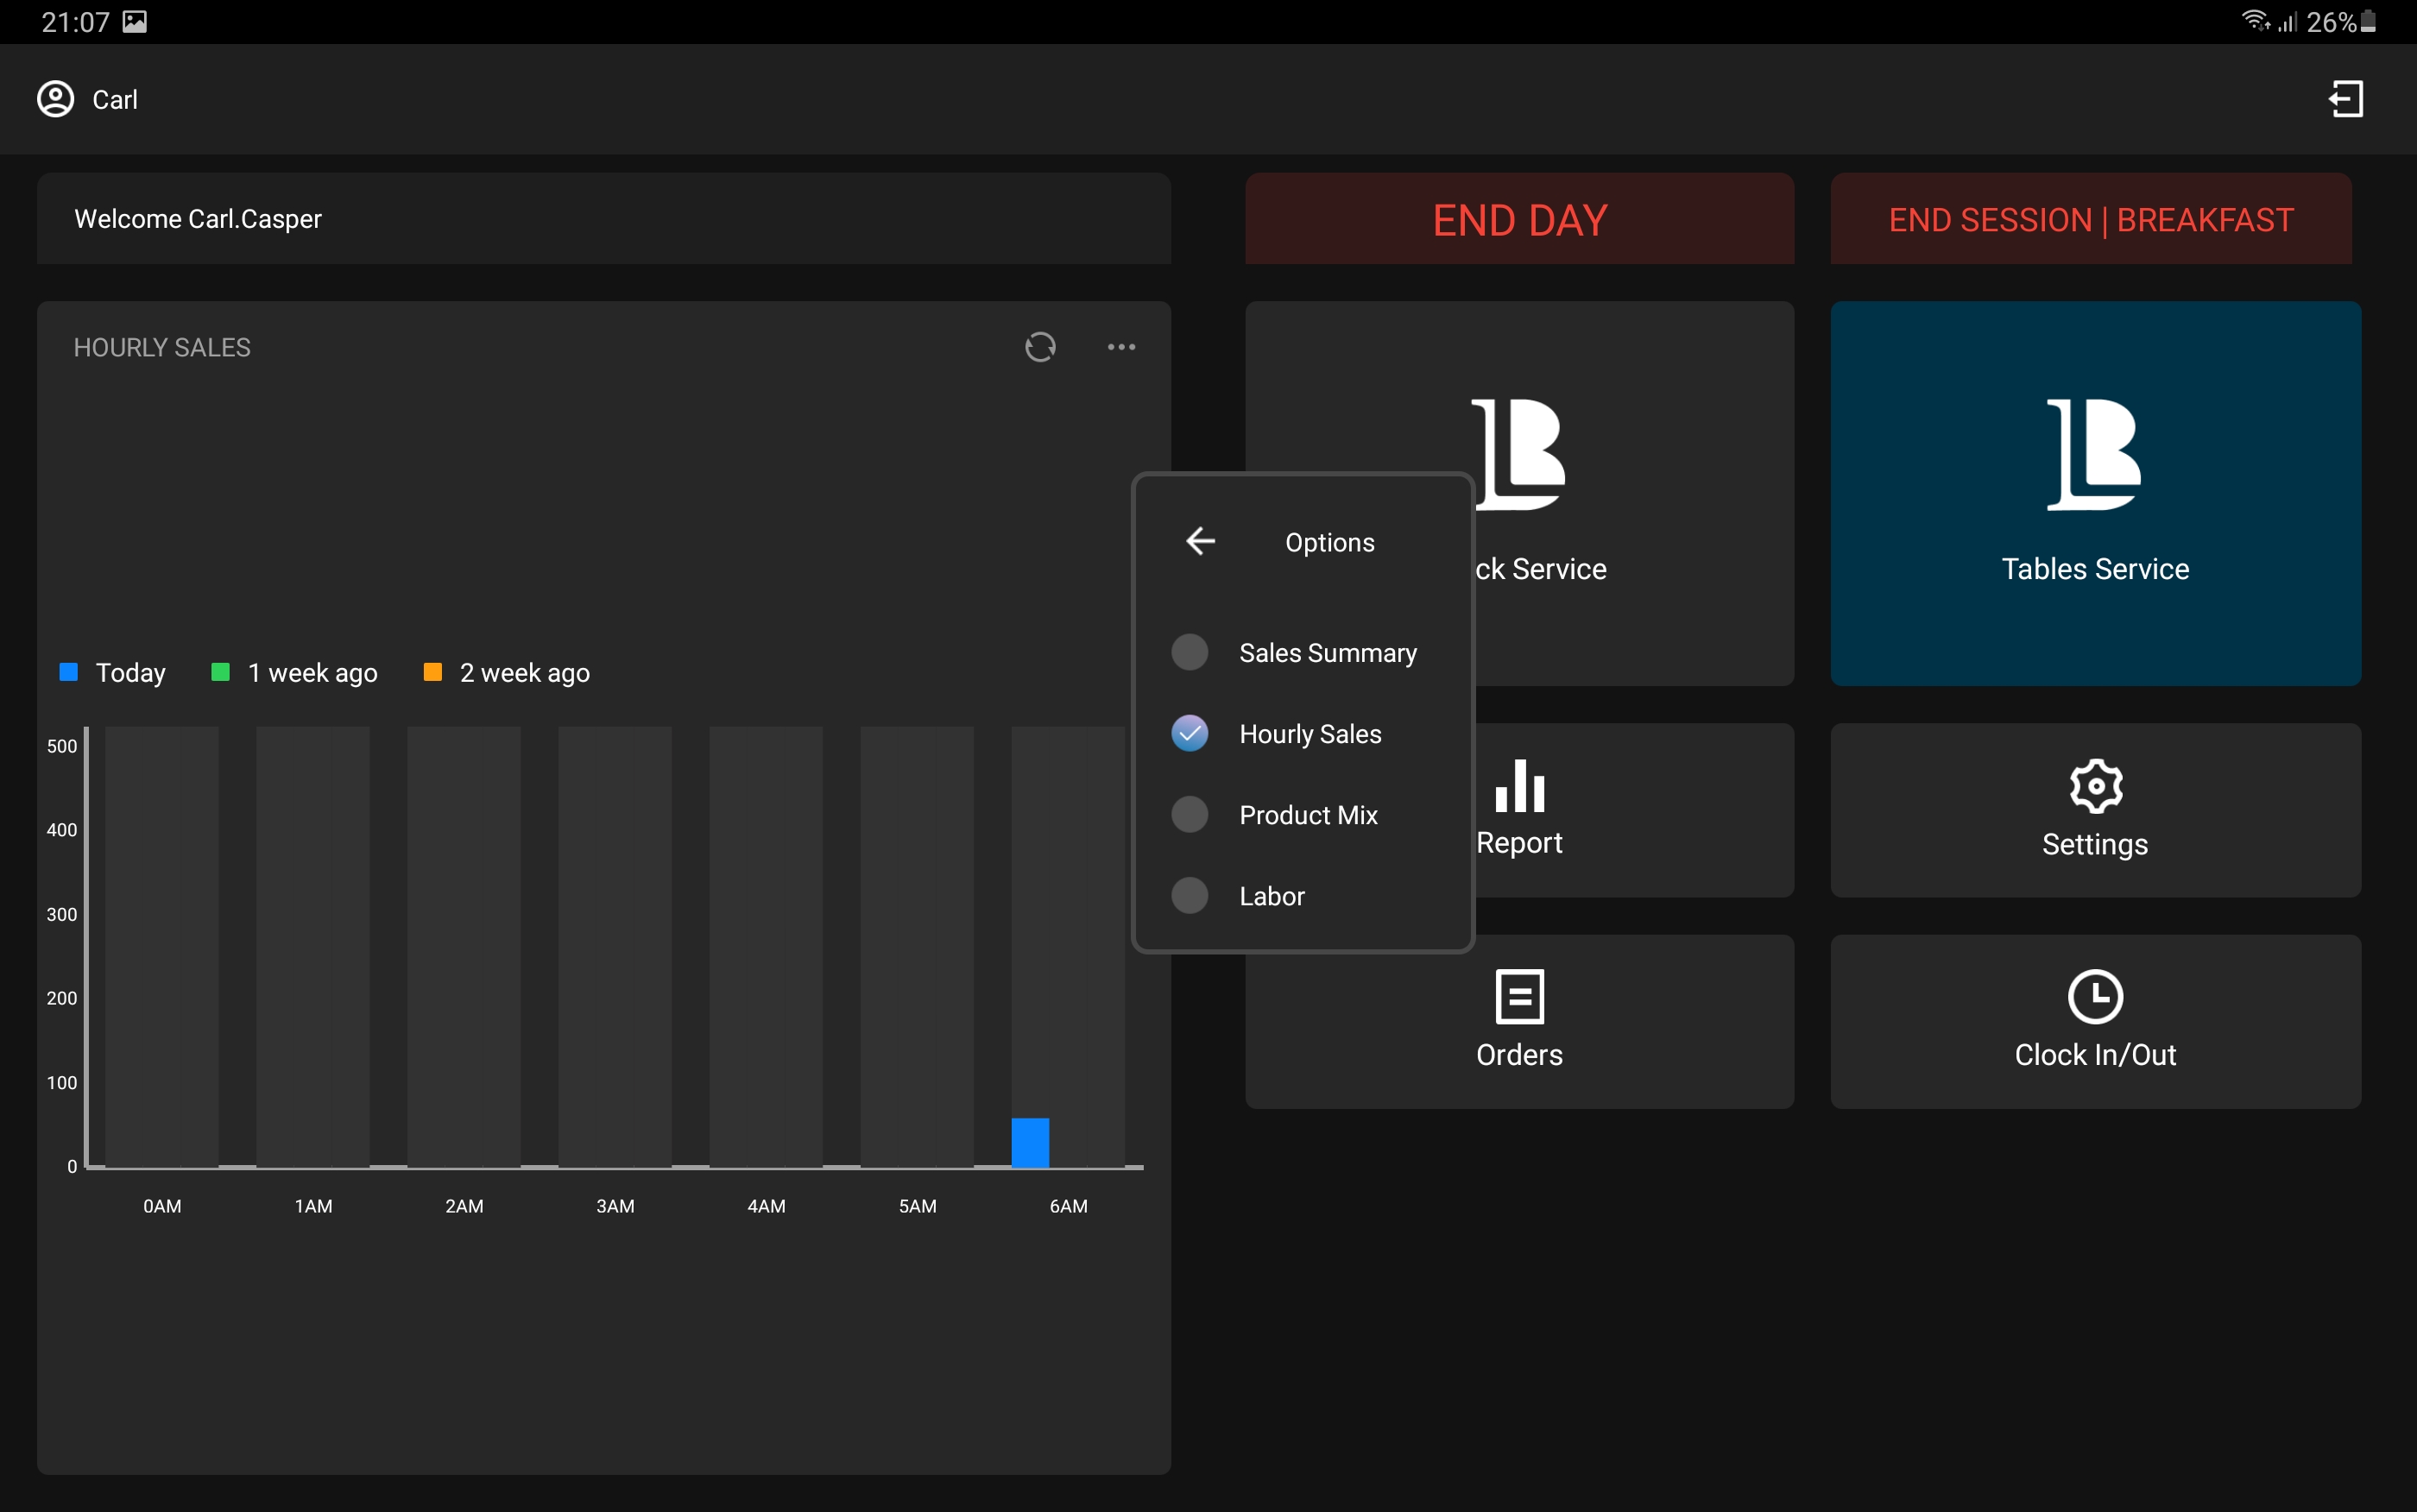Go back using the Options arrow
Viewport: 2417px width, 1512px height.
tap(1200, 541)
